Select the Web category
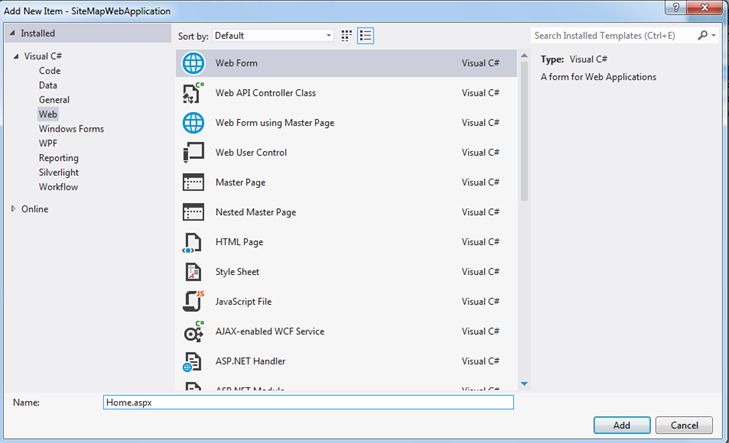The width and height of the screenshot is (729, 443). 48,114
